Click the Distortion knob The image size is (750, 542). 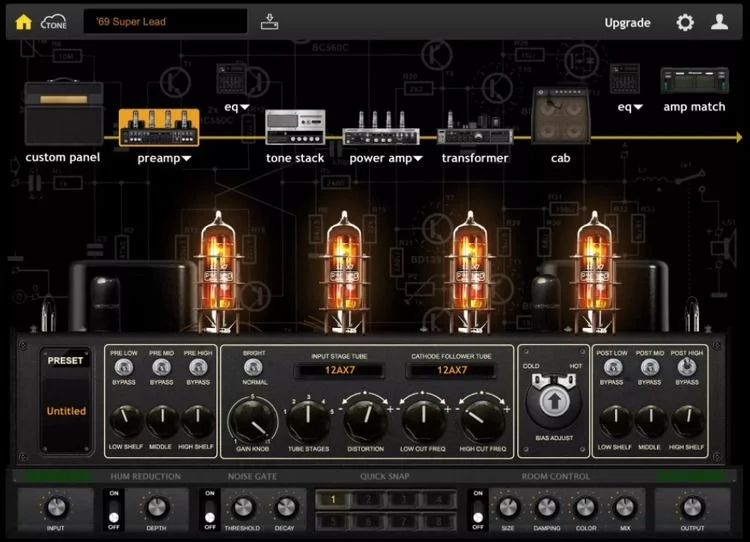click(365, 421)
